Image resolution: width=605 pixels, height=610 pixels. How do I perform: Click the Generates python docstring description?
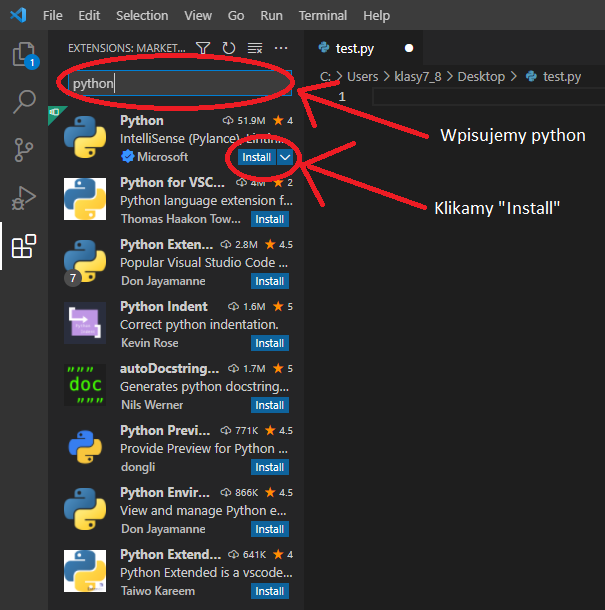pos(204,387)
